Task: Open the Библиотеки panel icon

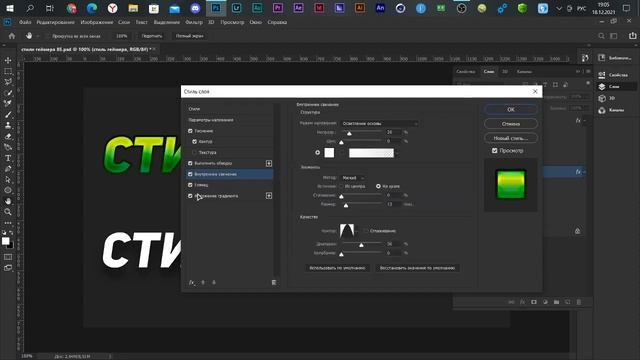Action: pos(601,58)
